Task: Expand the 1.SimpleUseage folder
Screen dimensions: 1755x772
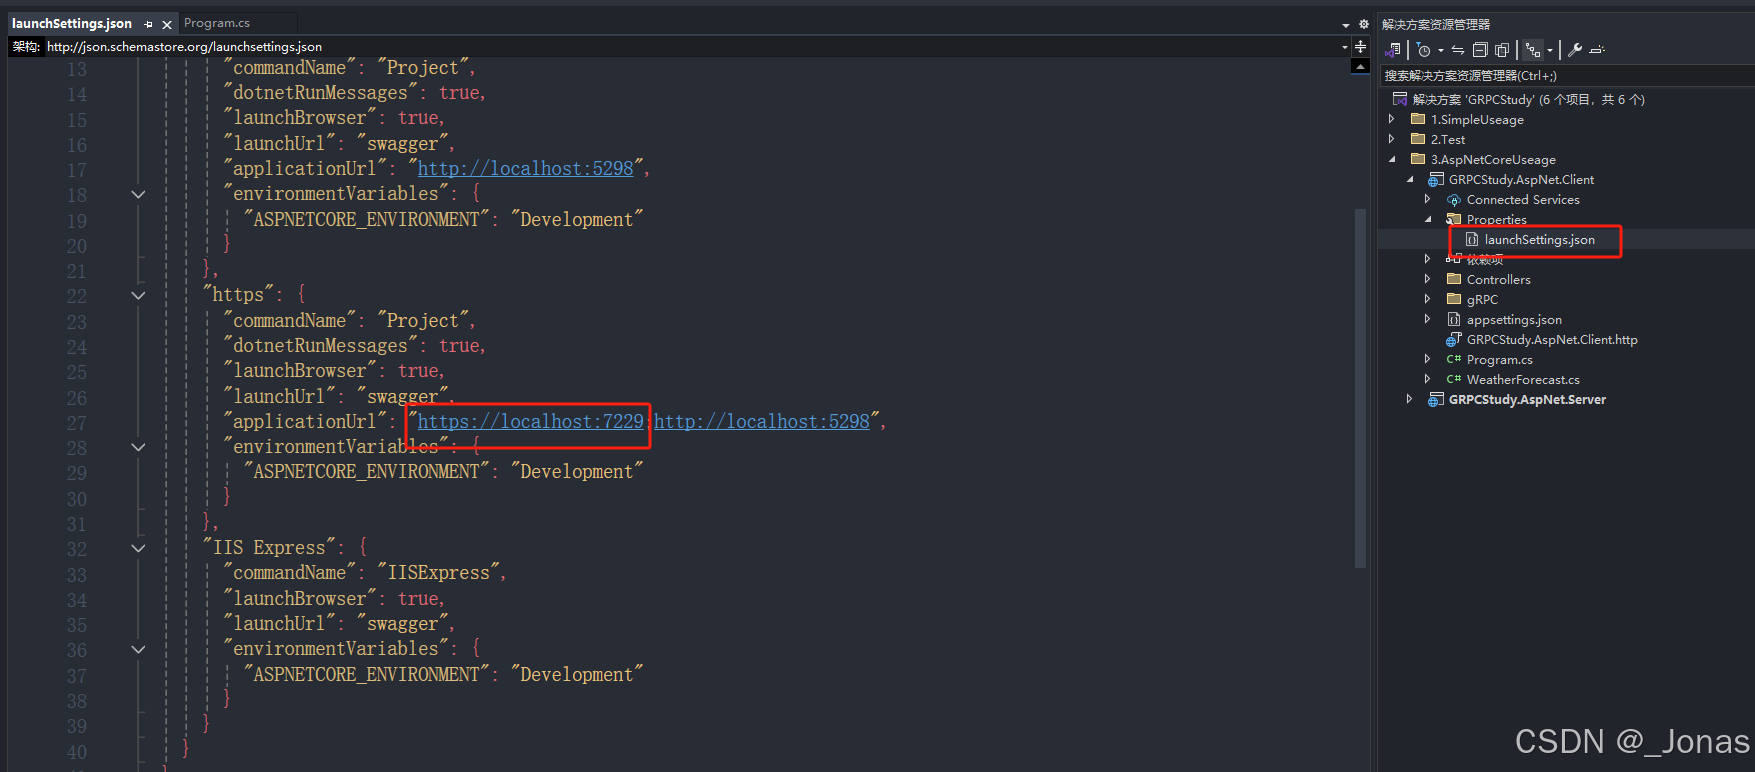Action: (x=1391, y=119)
